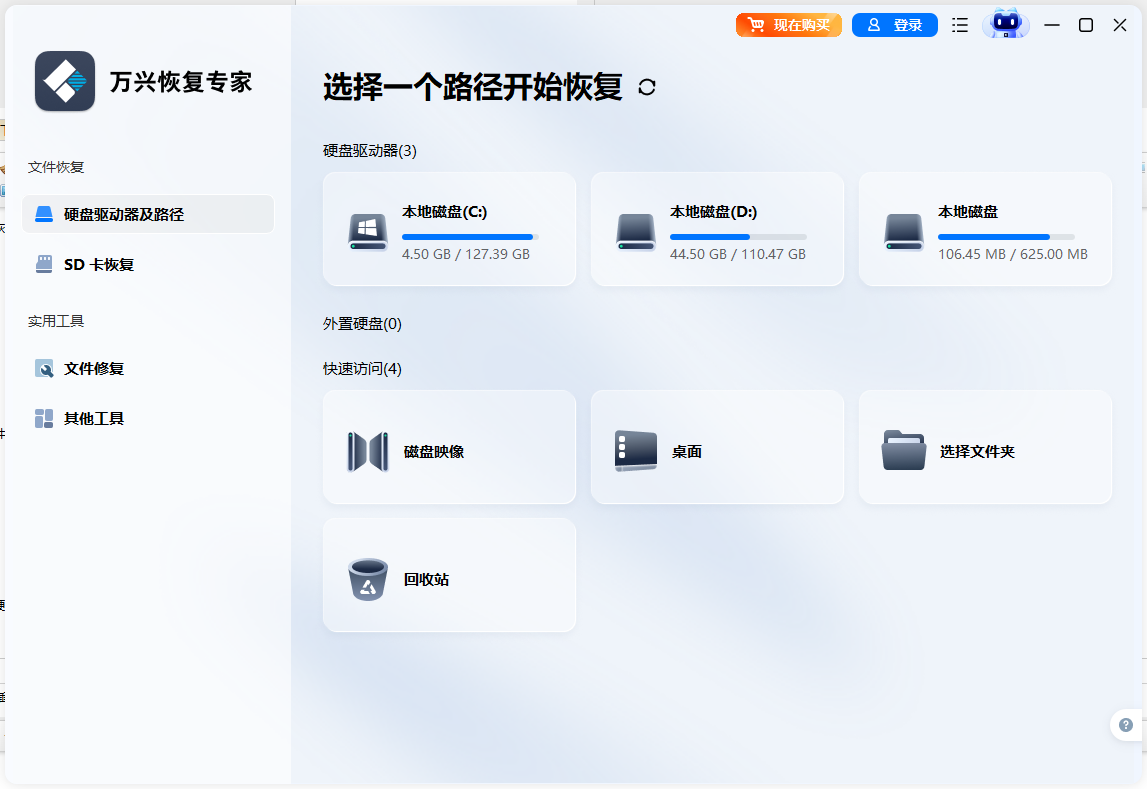
Task: Click the drive icon of 625 MB disk
Action: 903,233
